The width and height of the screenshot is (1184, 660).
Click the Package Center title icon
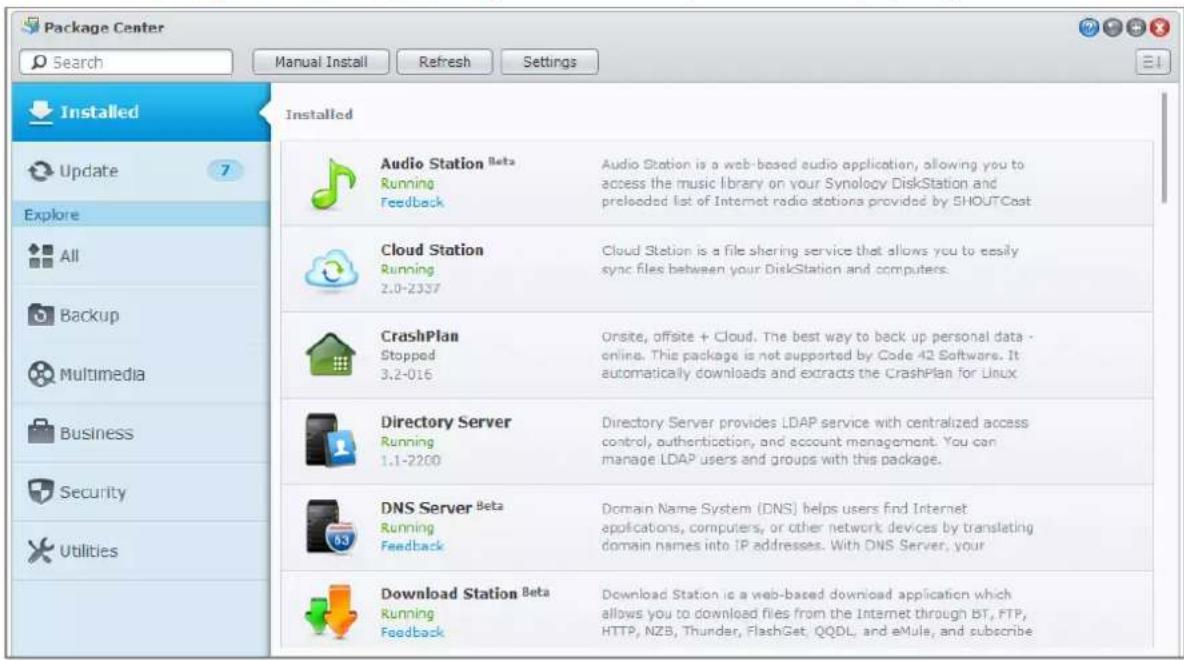[x=30, y=26]
